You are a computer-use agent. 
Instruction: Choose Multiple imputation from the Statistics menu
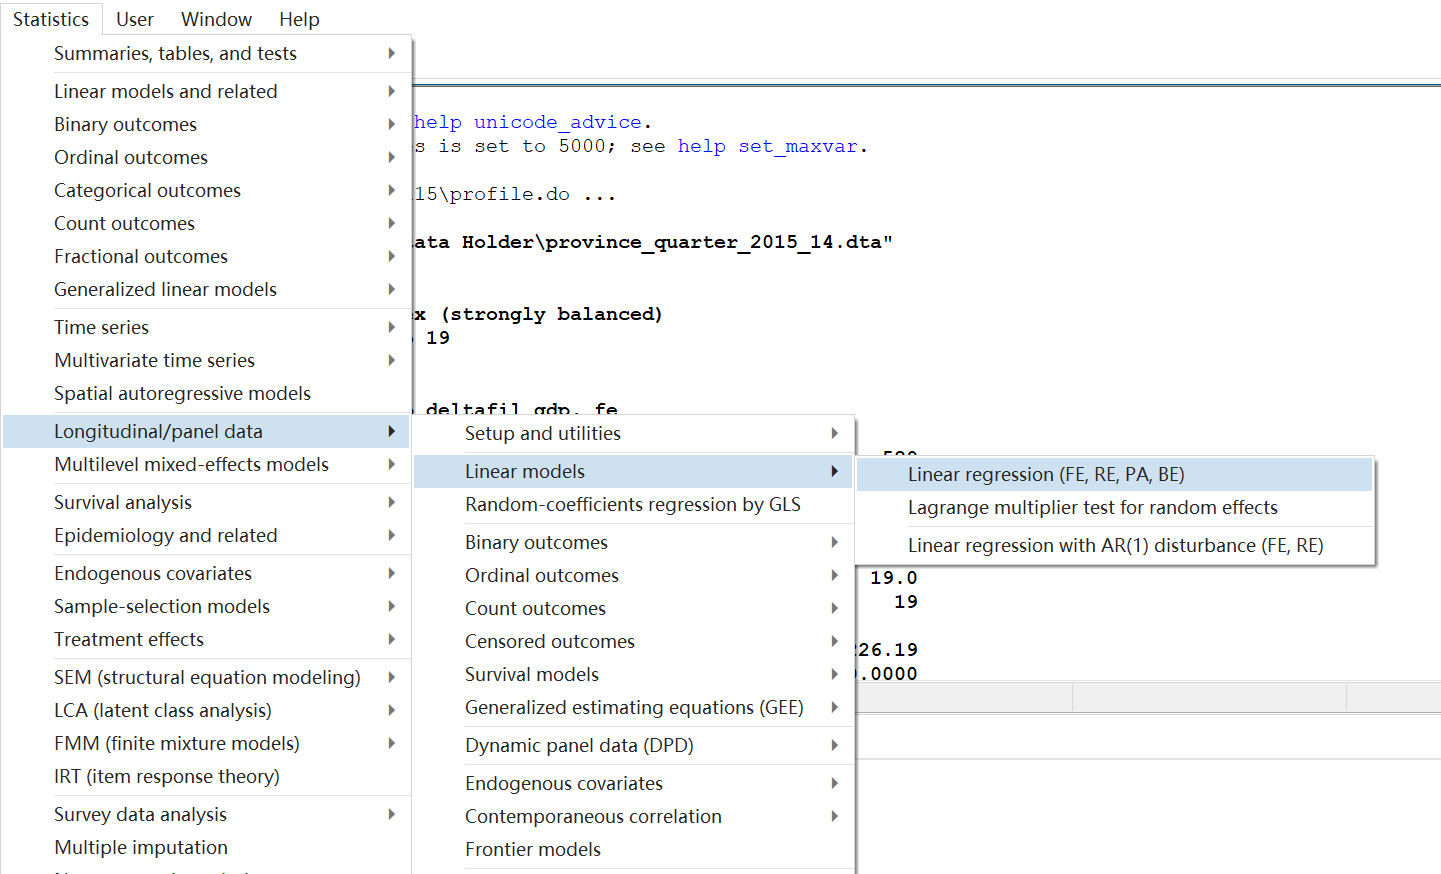pyautogui.click(x=140, y=847)
